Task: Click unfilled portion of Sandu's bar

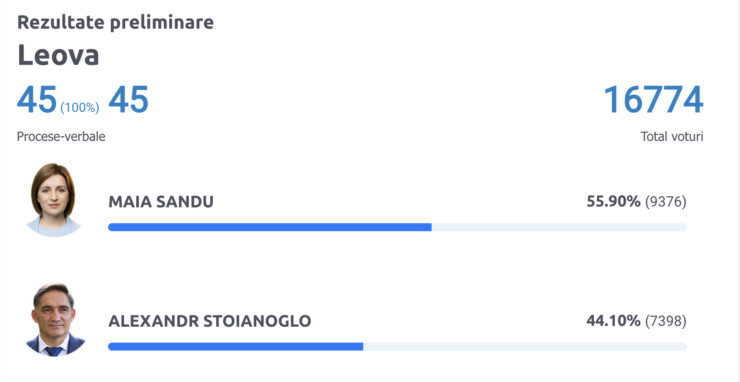Action: 559,227
